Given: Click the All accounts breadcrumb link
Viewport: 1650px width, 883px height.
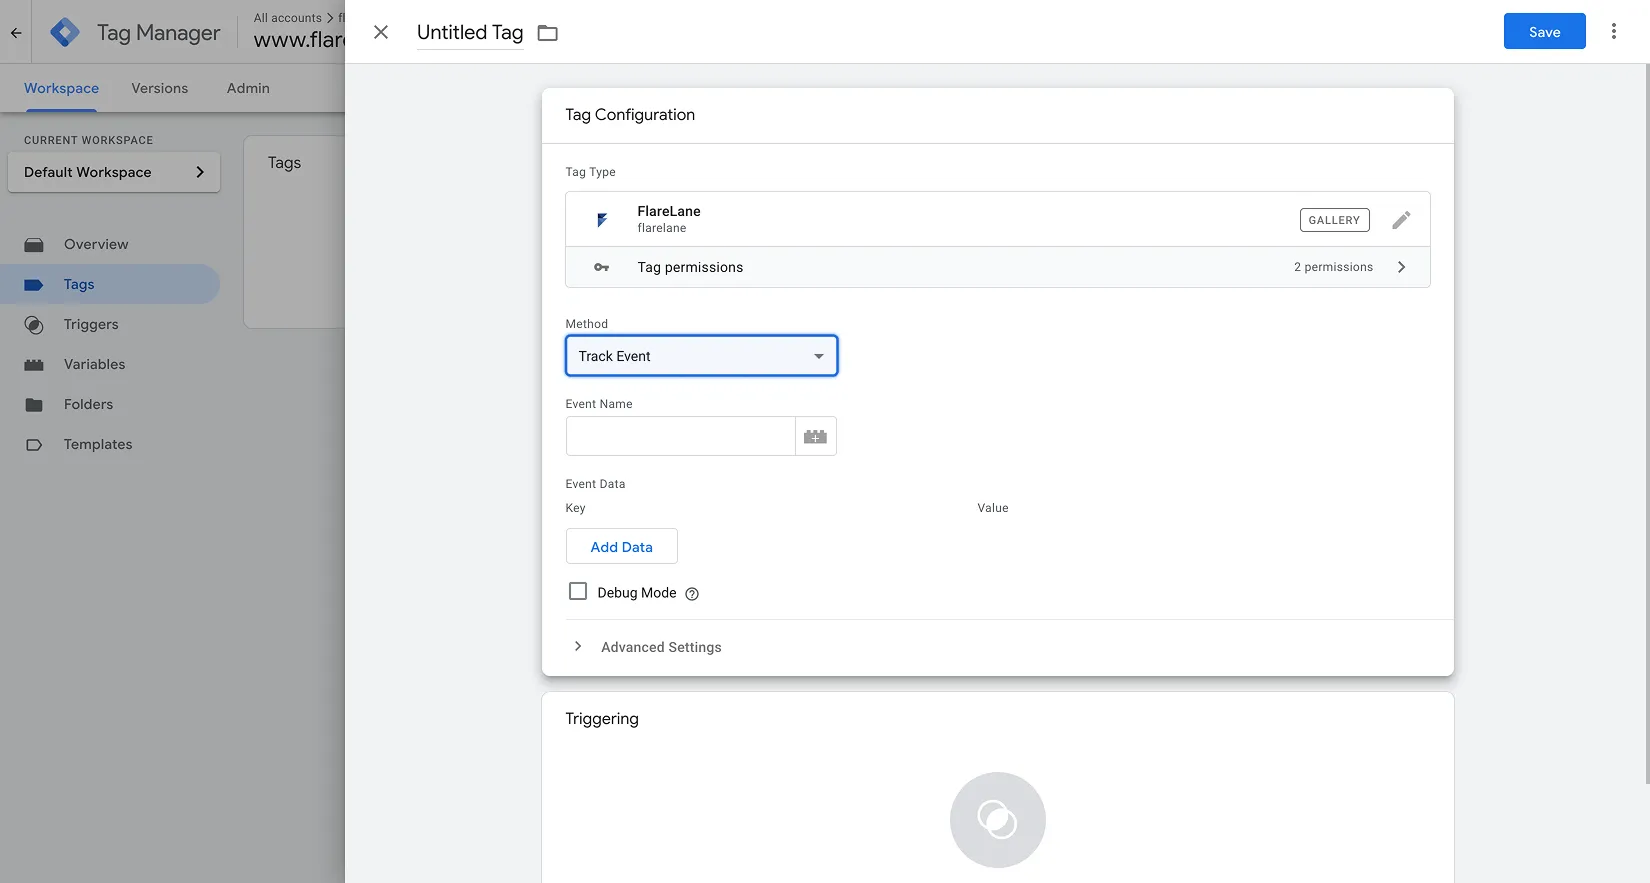Looking at the screenshot, I should pyautogui.click(x=288, y=18).
